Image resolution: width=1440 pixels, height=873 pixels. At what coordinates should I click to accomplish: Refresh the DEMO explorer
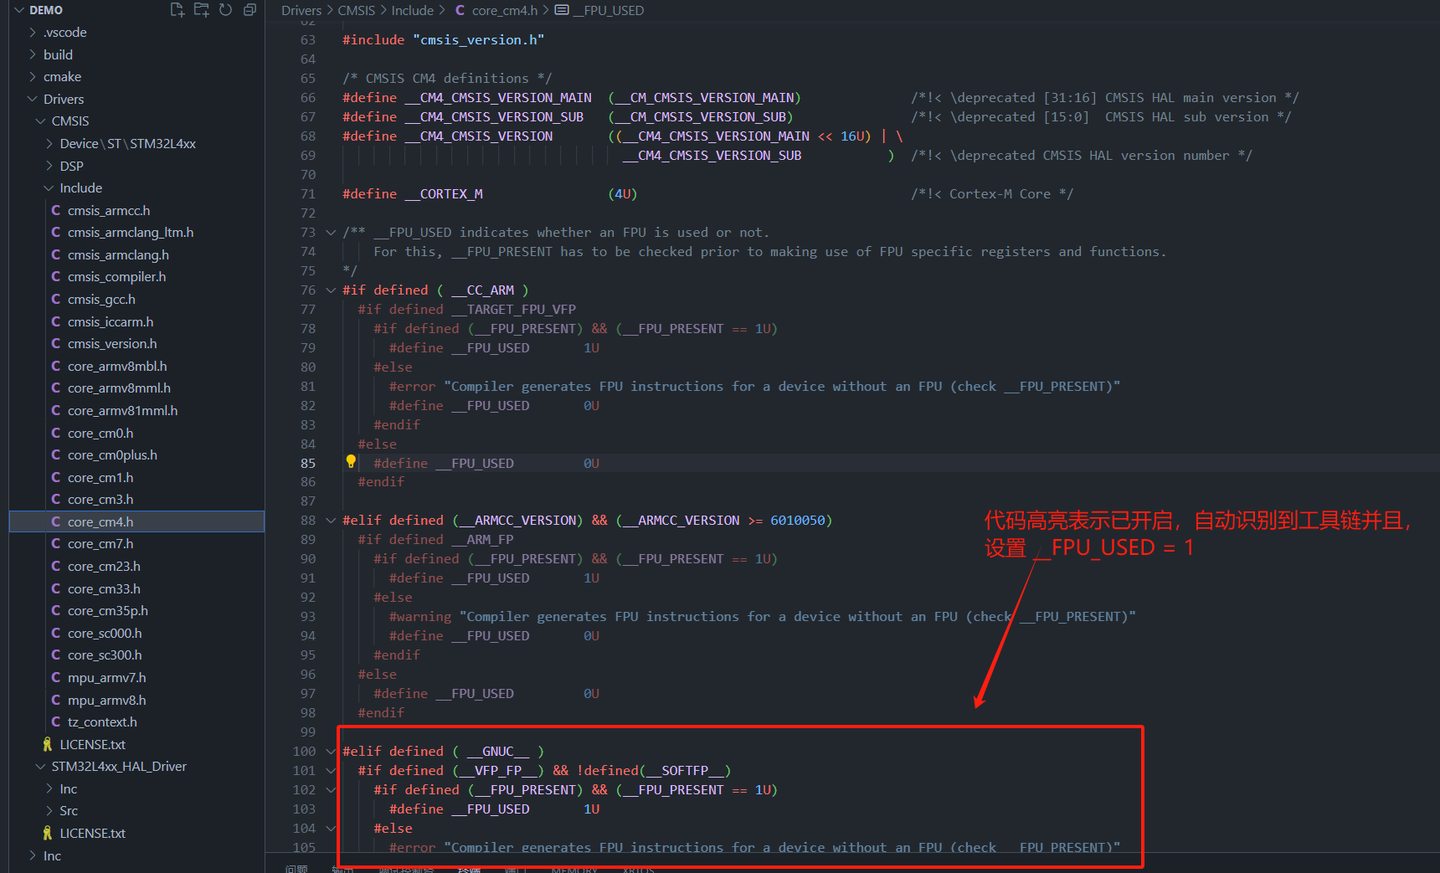[x=226, y=9]
